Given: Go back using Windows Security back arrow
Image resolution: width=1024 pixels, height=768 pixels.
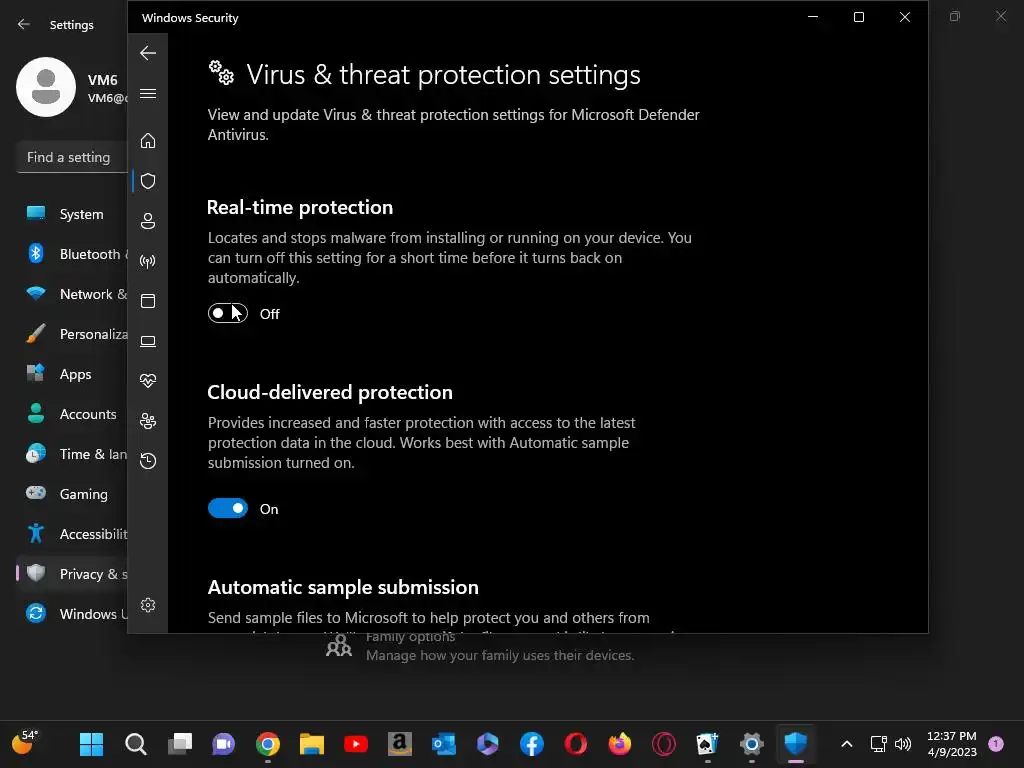Looking at the screenshot, I should tap(148, 53).
